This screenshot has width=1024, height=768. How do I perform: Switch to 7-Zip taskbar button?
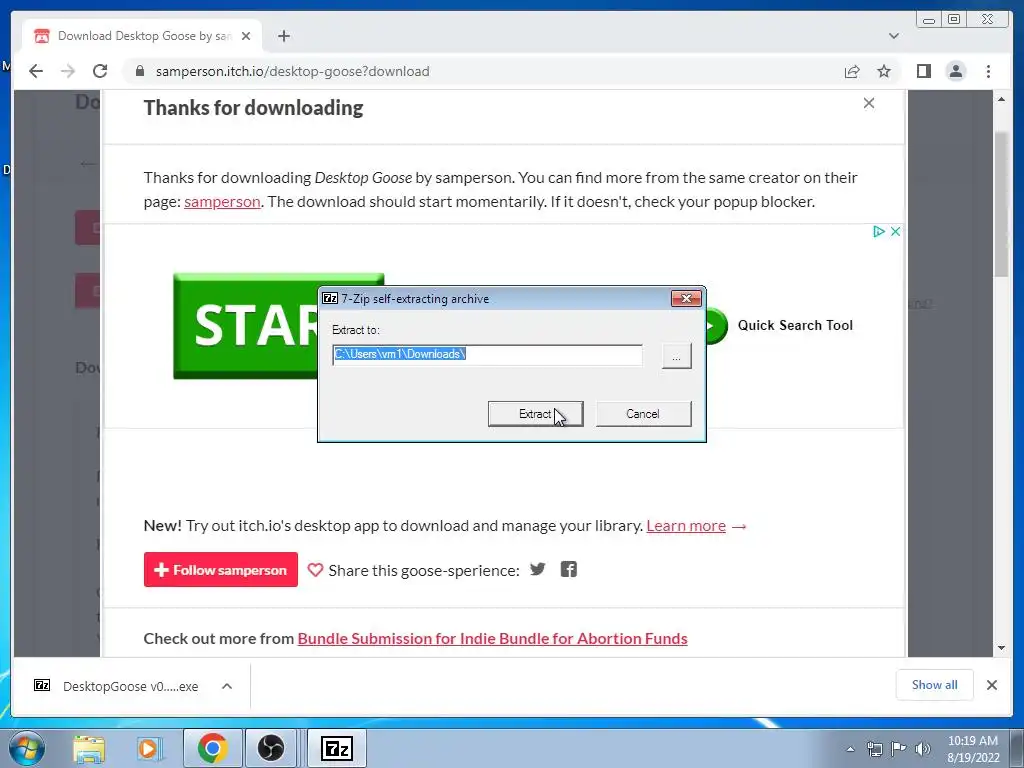[337, 748]
